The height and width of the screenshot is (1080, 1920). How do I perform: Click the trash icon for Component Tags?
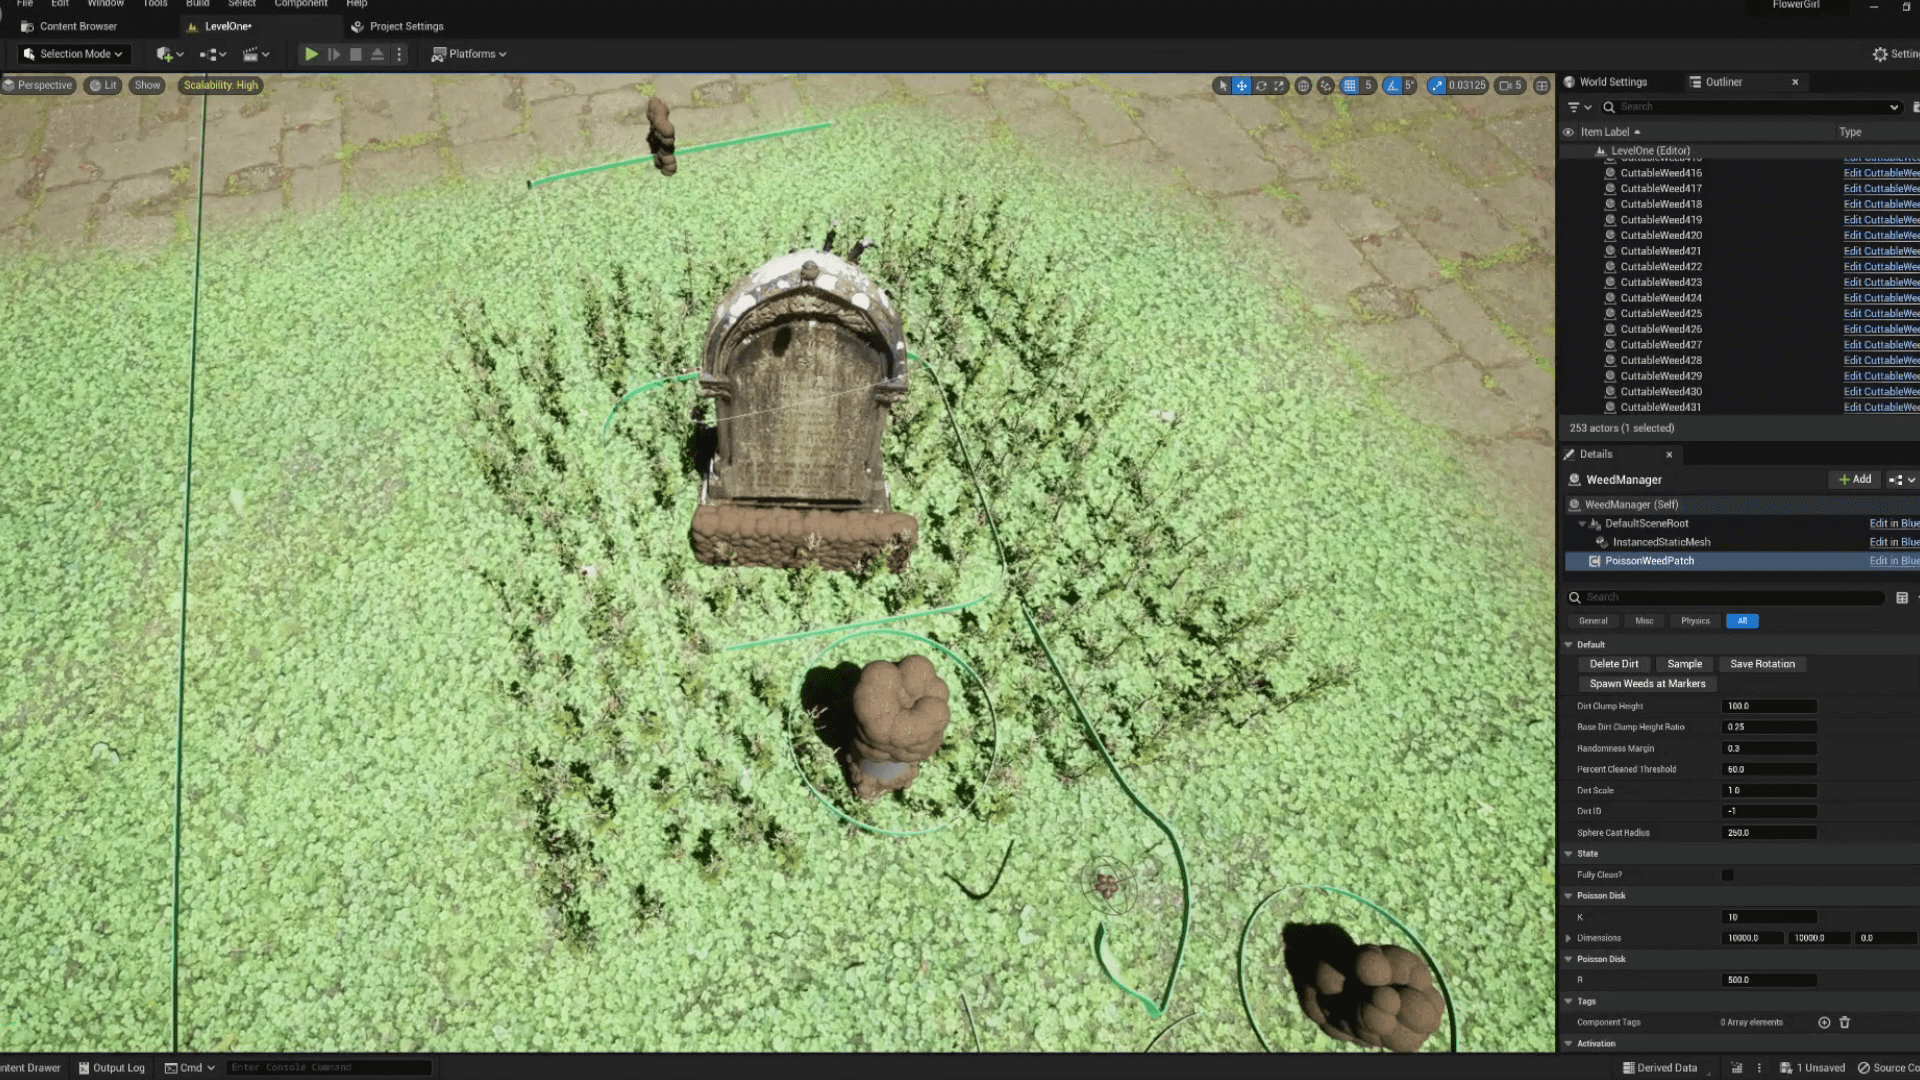(x=1845, y=1022)
